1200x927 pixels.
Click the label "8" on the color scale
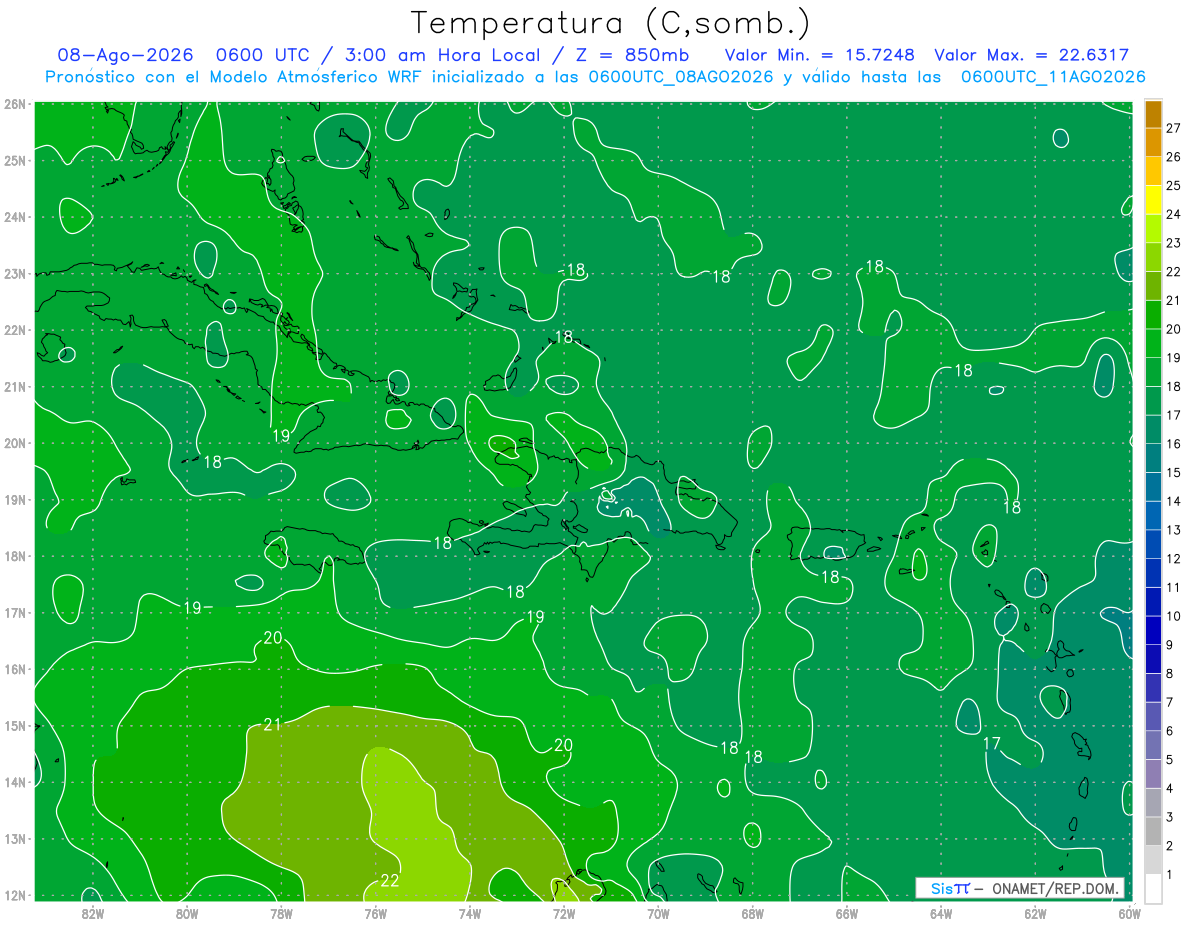[x=1170, y=673]
